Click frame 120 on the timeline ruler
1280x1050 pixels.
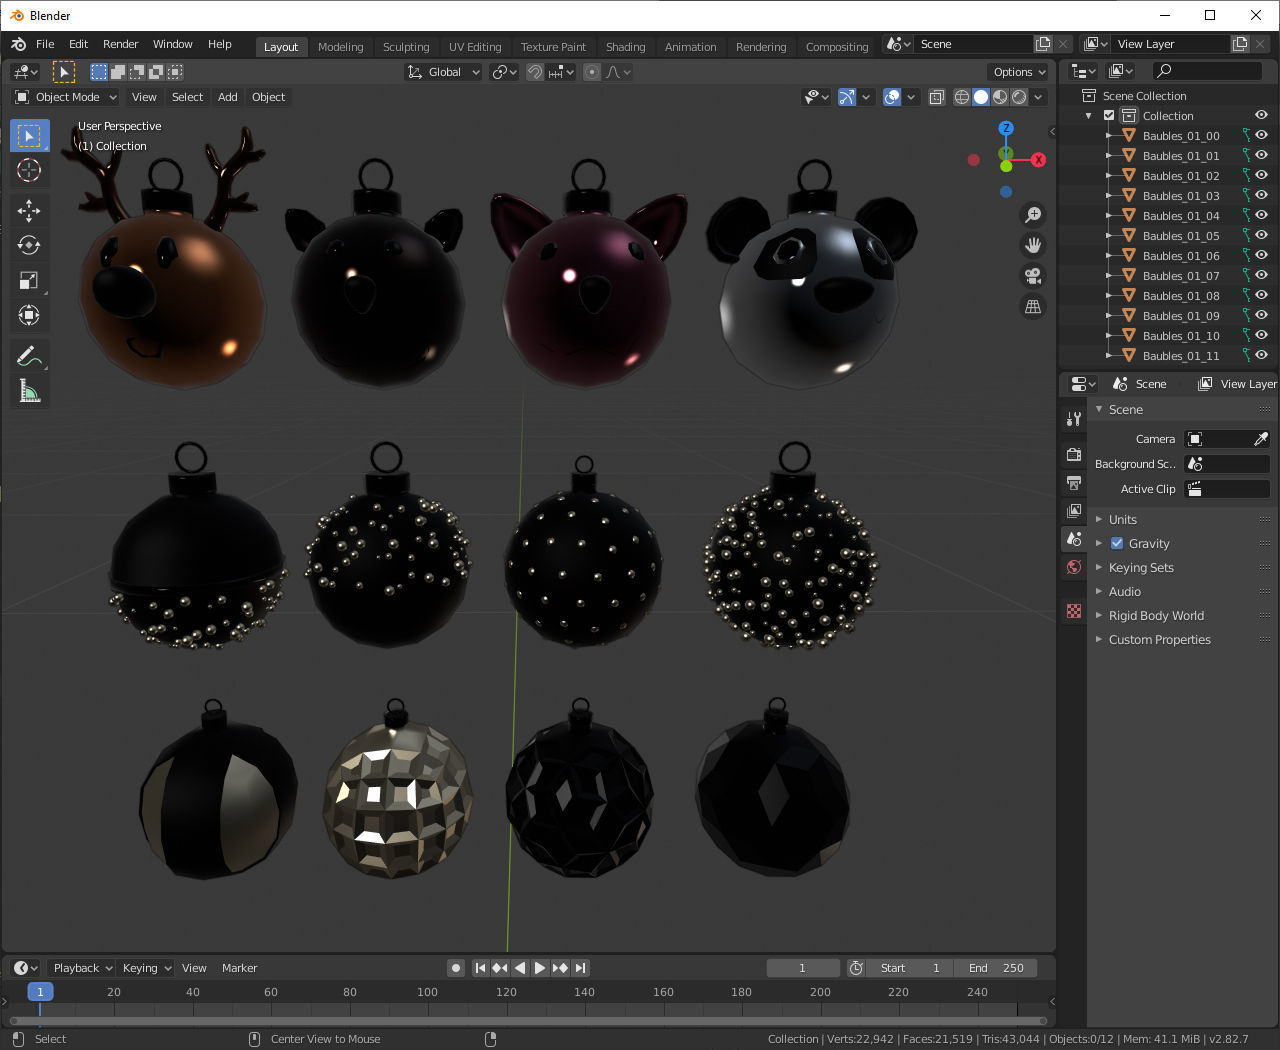pyautogui.click(x=506, y=992)
